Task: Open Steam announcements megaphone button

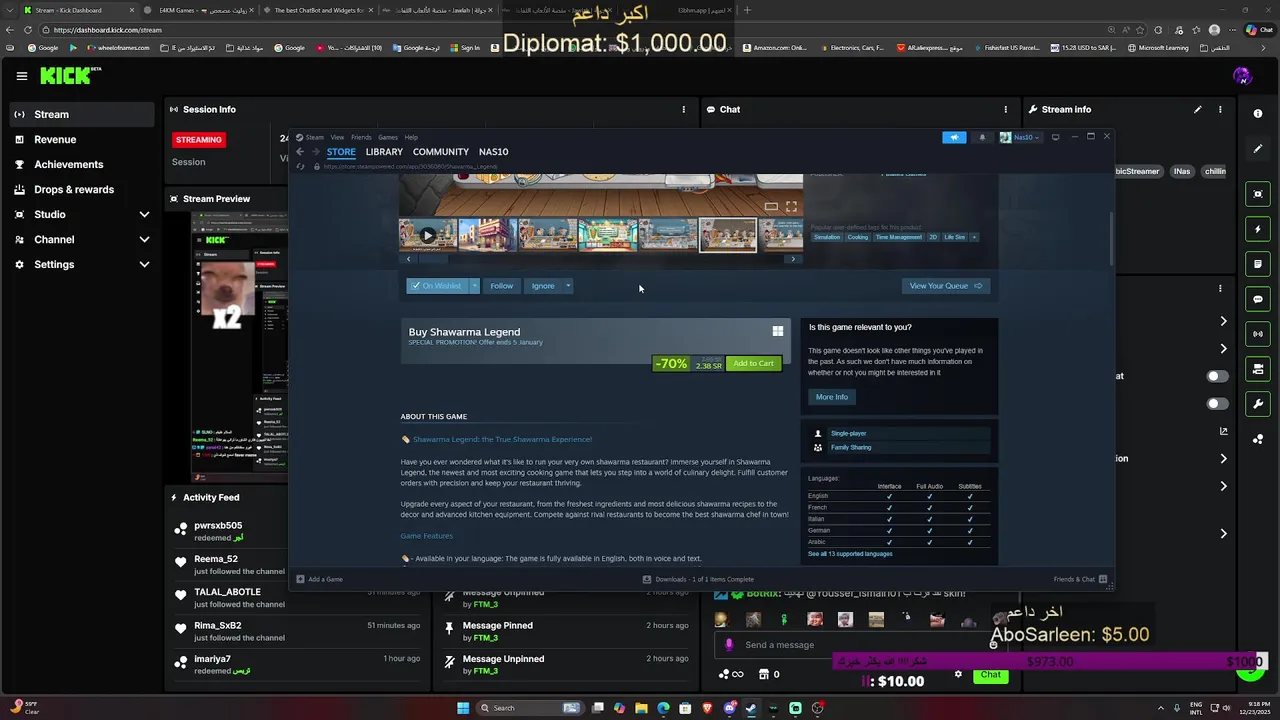Action: (954, 137)
